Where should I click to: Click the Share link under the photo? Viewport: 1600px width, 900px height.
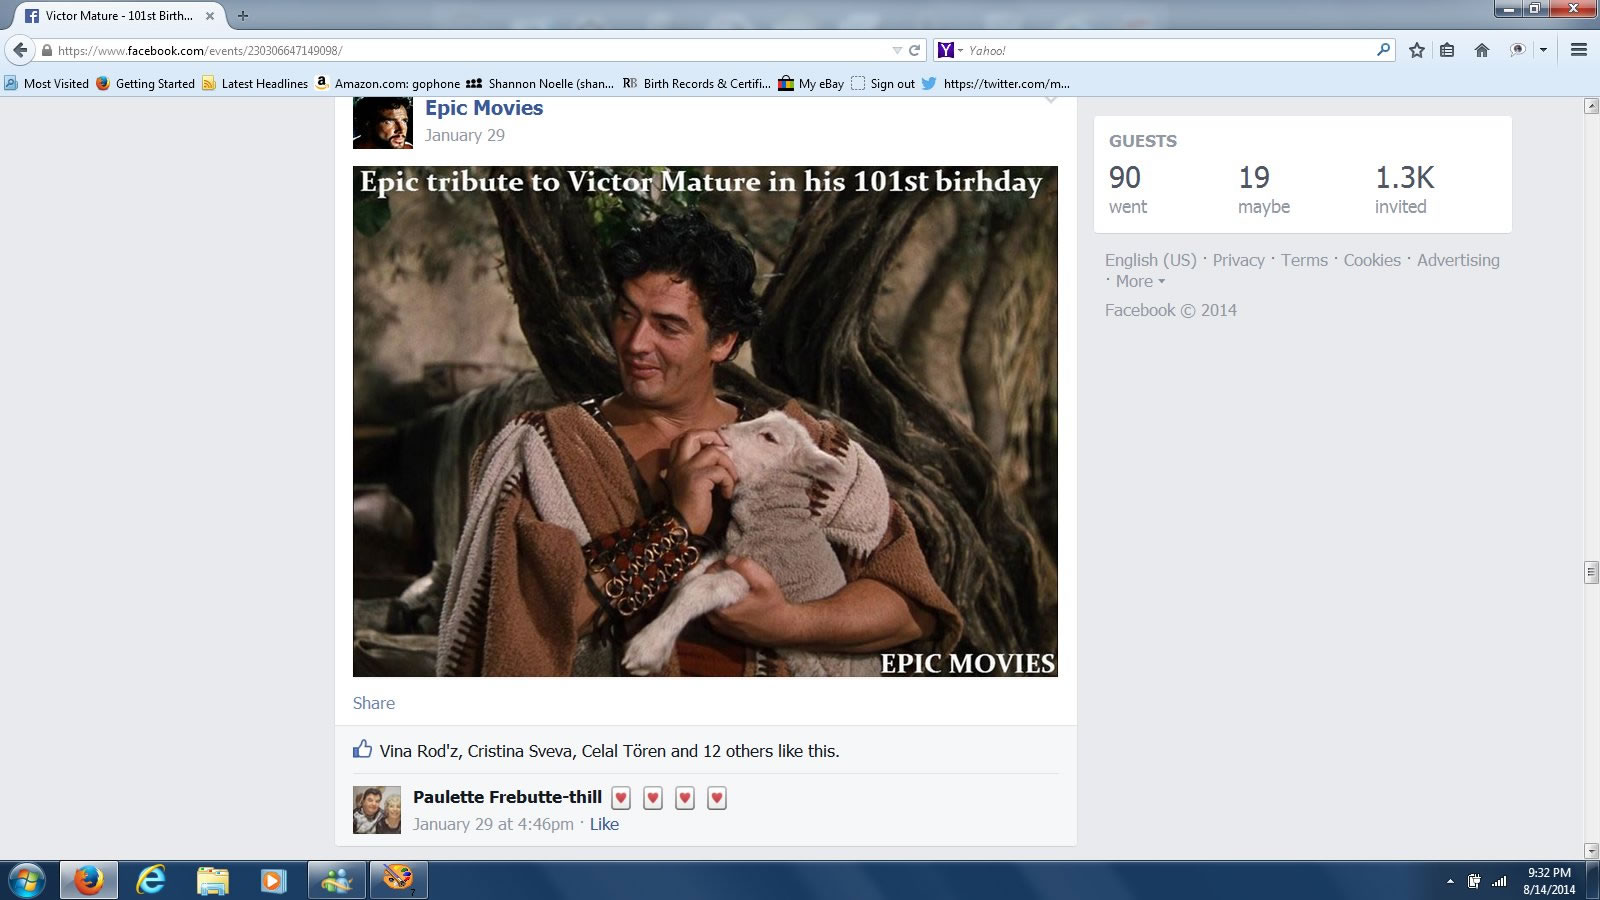374,703
